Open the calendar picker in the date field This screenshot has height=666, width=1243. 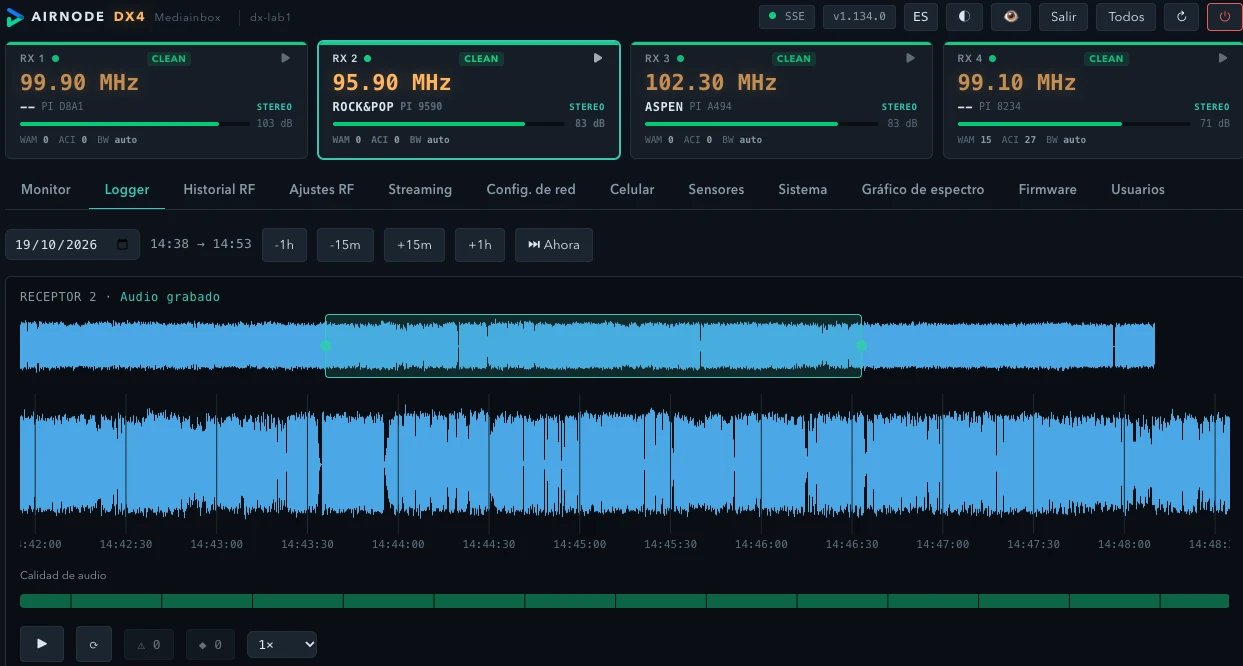tap(123, 244)
